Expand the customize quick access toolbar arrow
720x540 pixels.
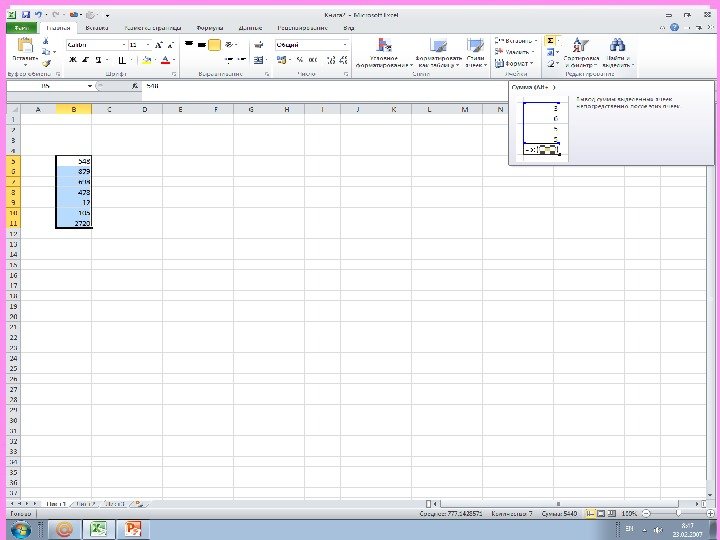107,16
